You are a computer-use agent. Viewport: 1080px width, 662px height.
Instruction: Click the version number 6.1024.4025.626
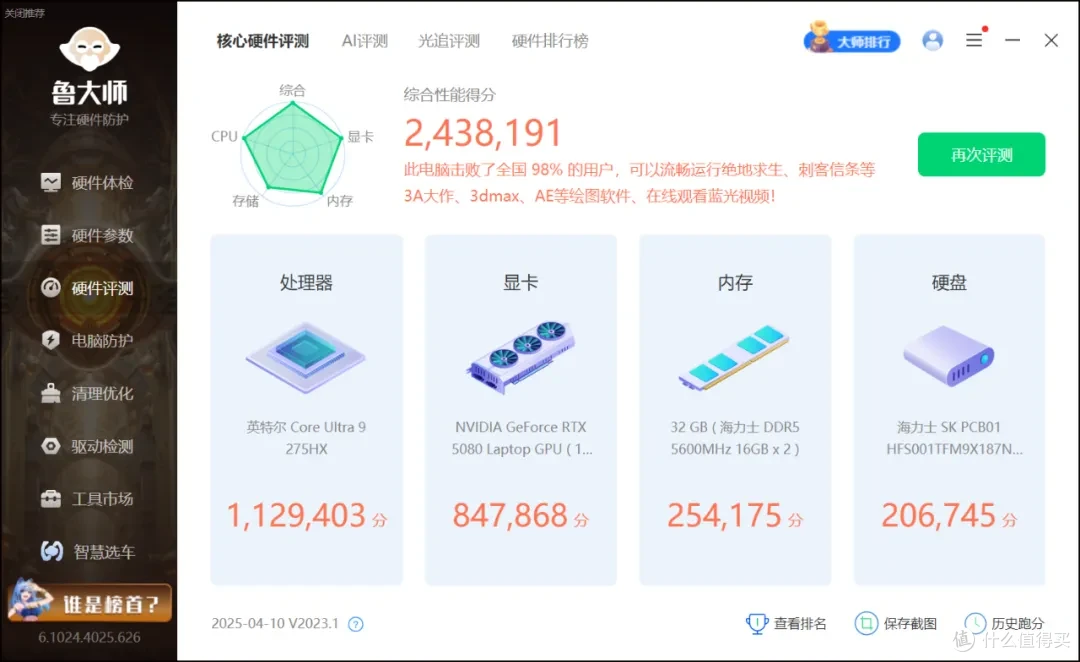[x=89, y=637]
